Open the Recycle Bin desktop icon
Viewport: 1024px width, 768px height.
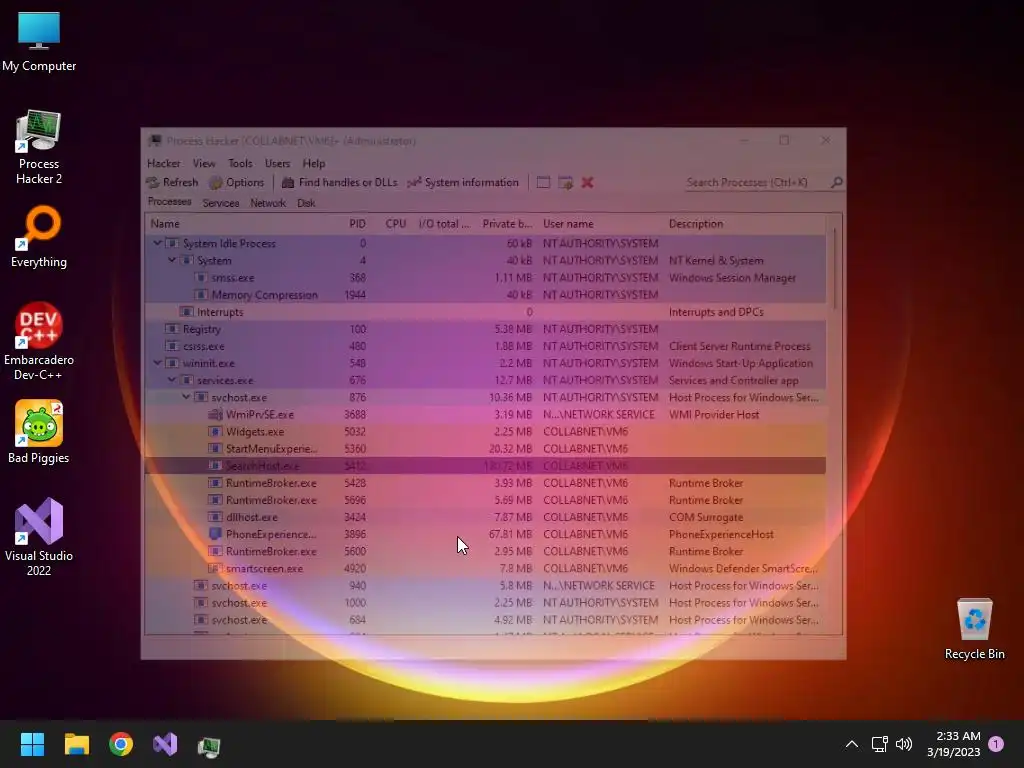974,628
